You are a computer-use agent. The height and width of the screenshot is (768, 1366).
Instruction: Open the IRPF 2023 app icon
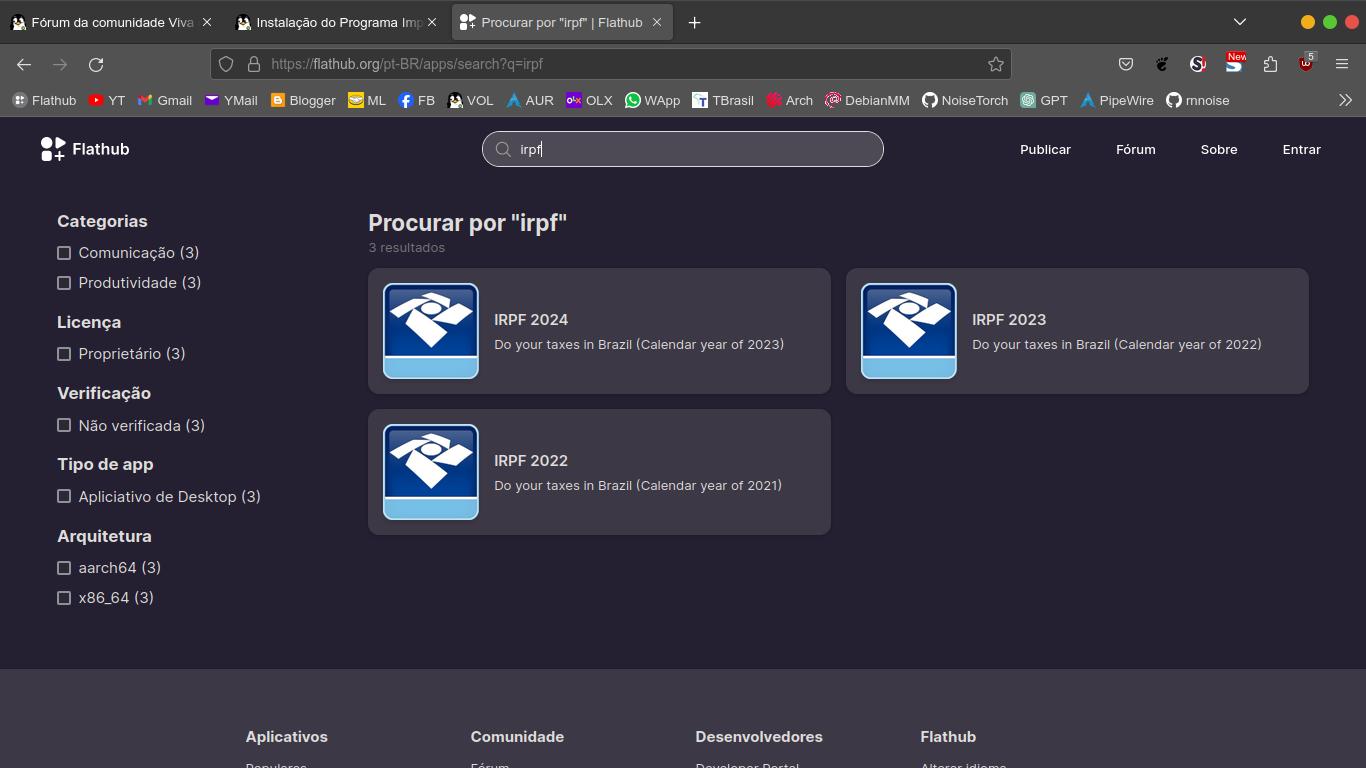pos(909,331)
